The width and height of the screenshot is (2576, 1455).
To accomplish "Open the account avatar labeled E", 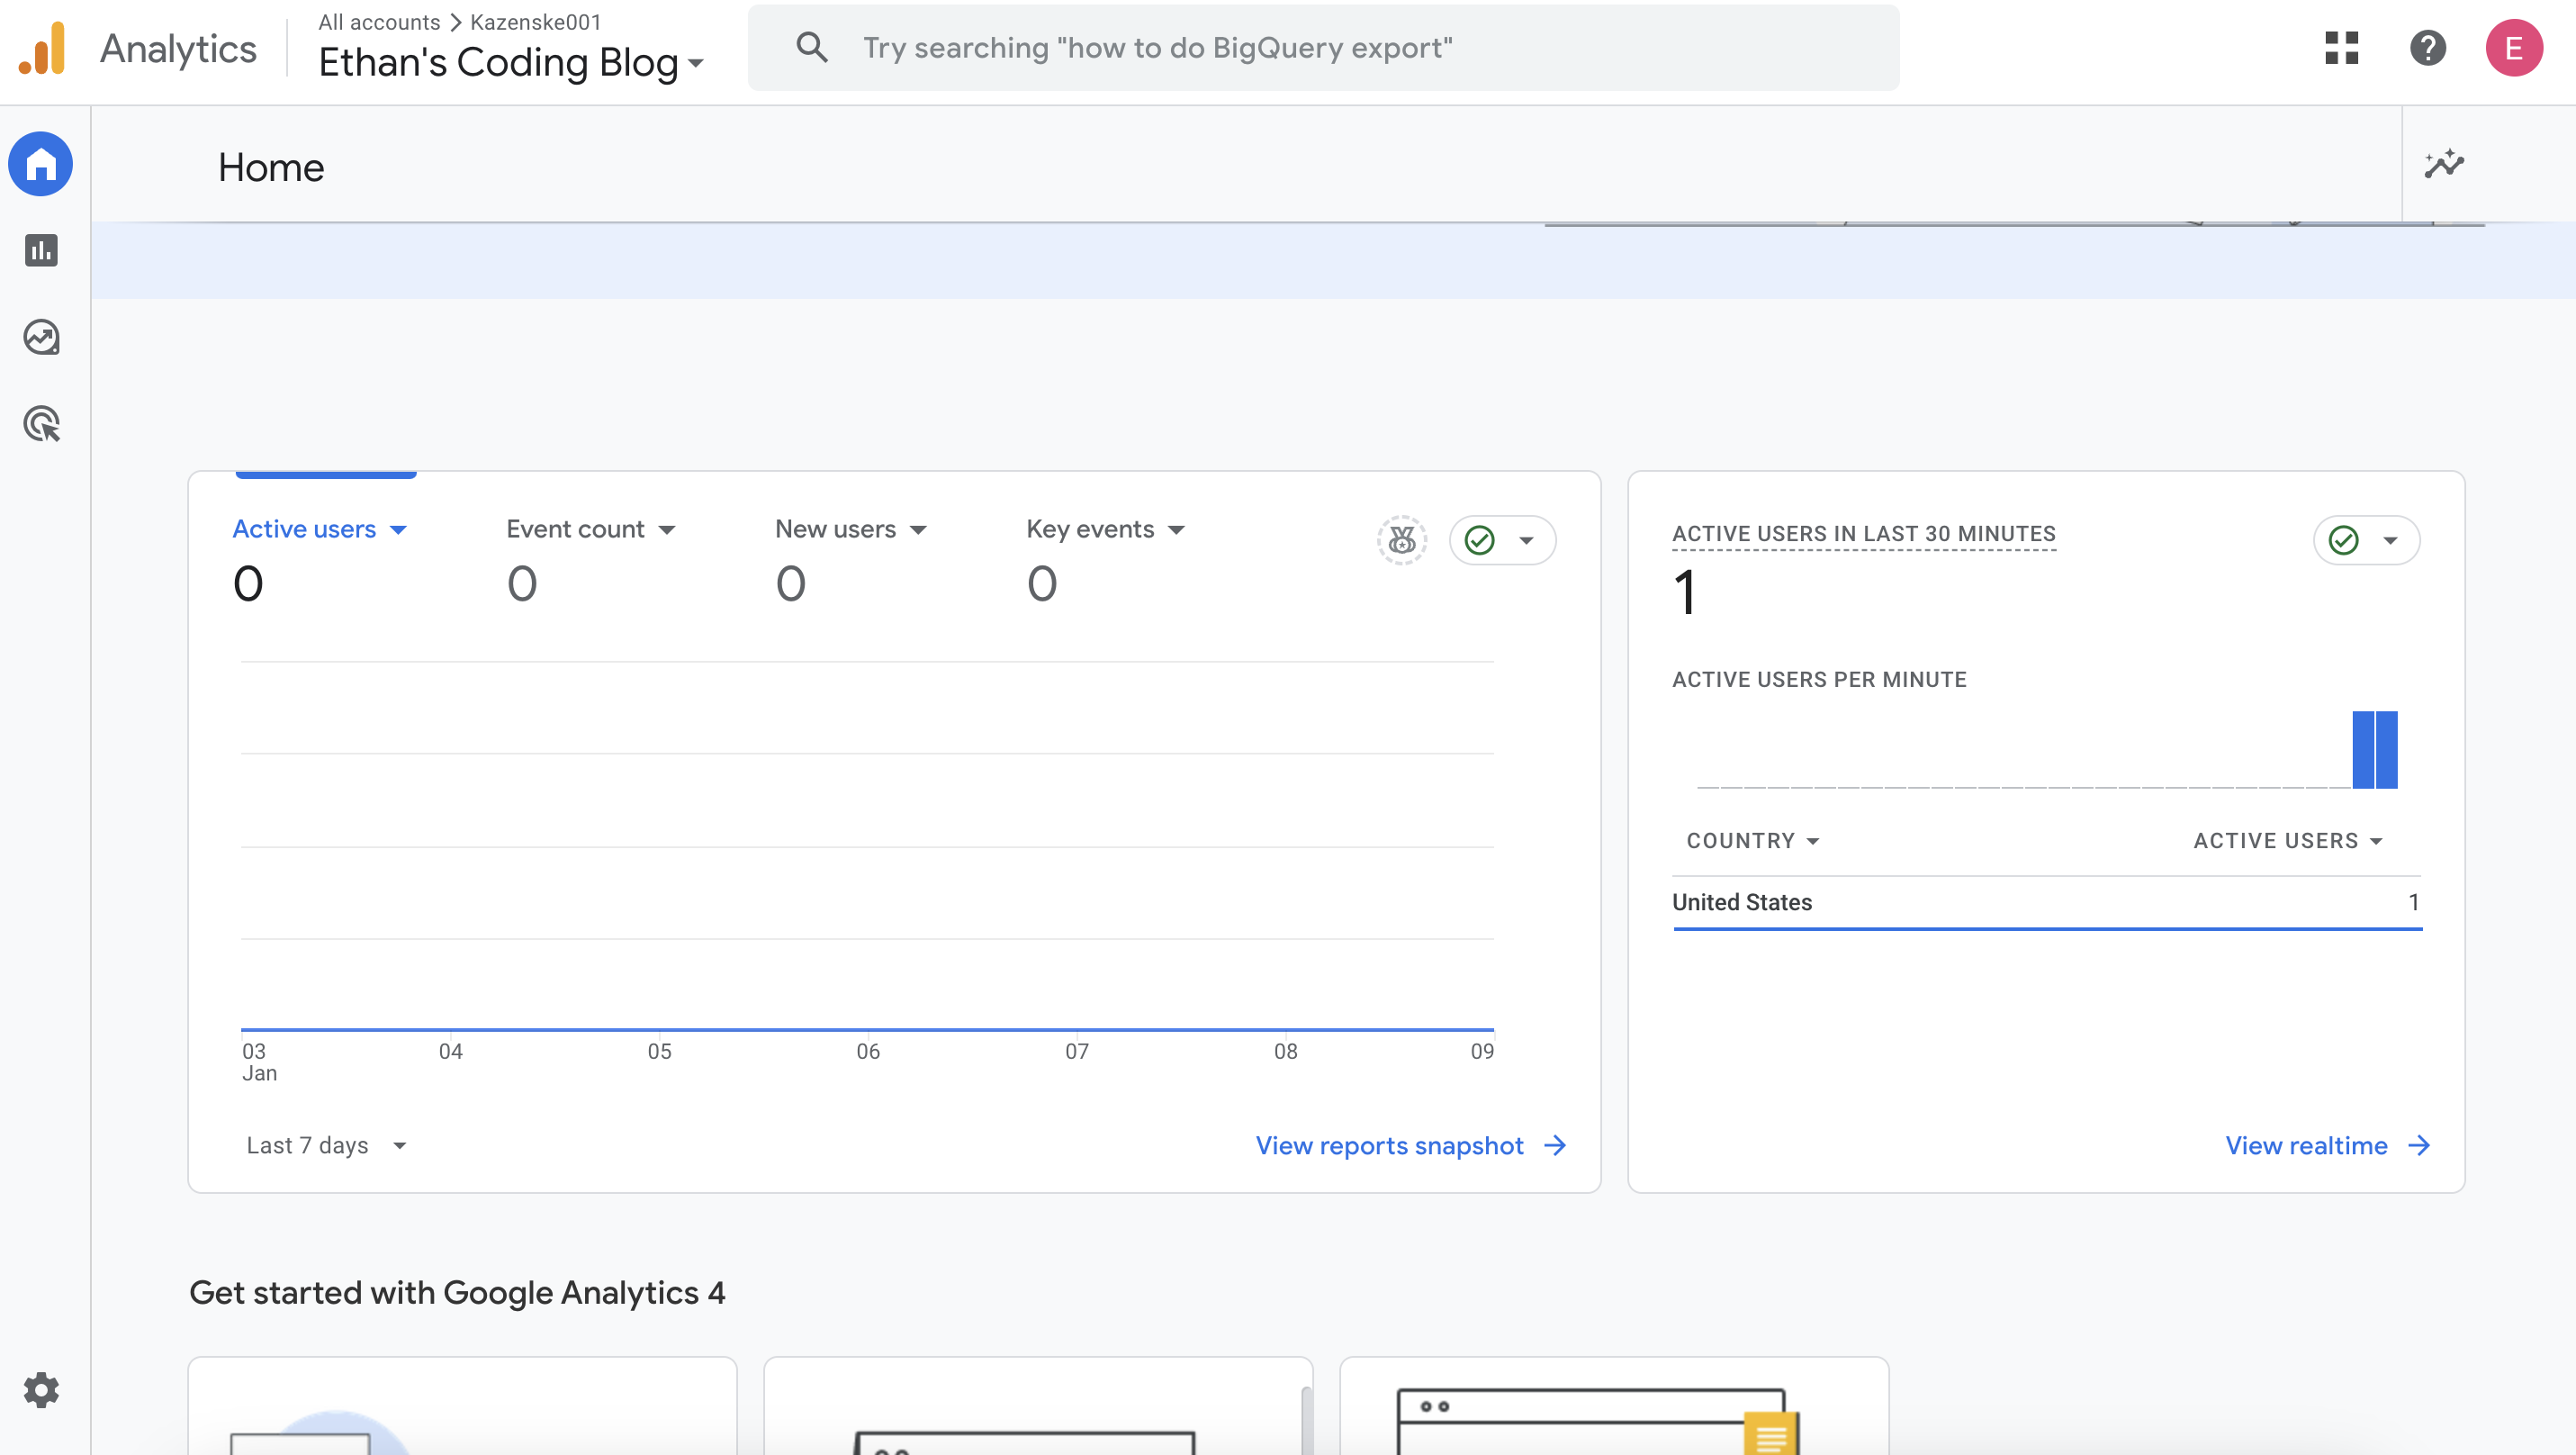I will [x=2514, y=47].
